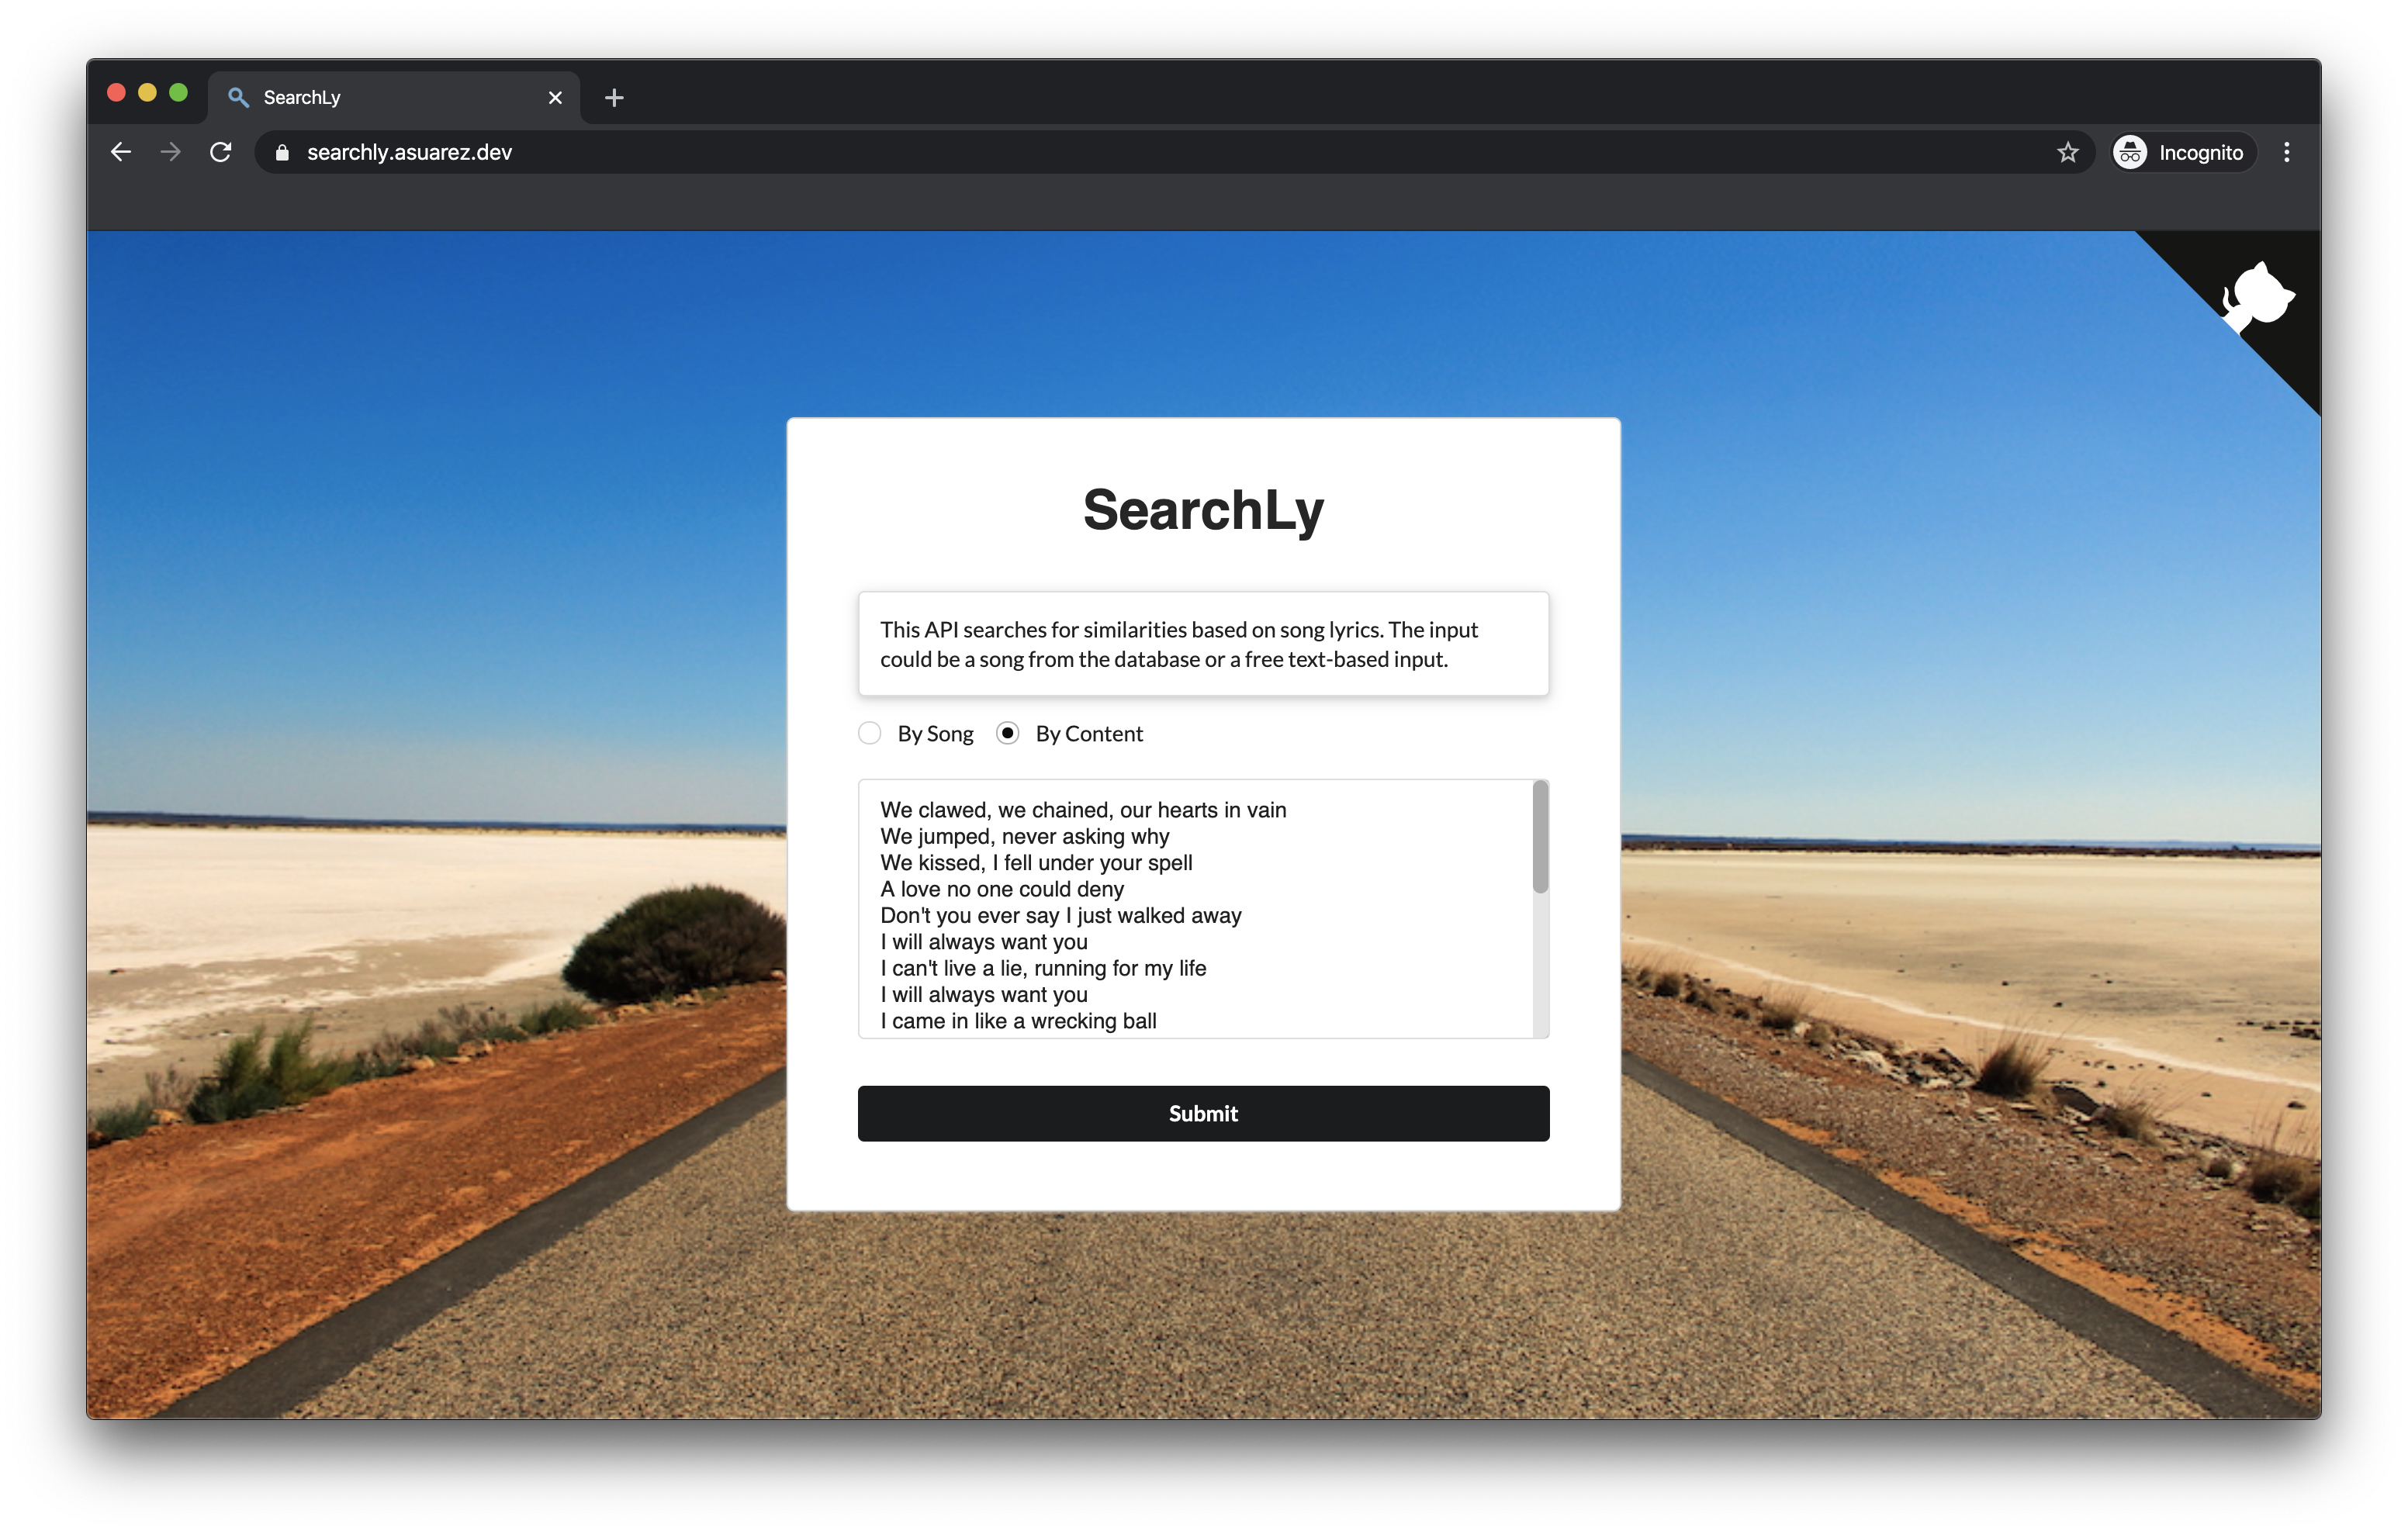Close the SearchLy tab
The width and height of the screenshot is (2408, 1534).
coord(555,97)
